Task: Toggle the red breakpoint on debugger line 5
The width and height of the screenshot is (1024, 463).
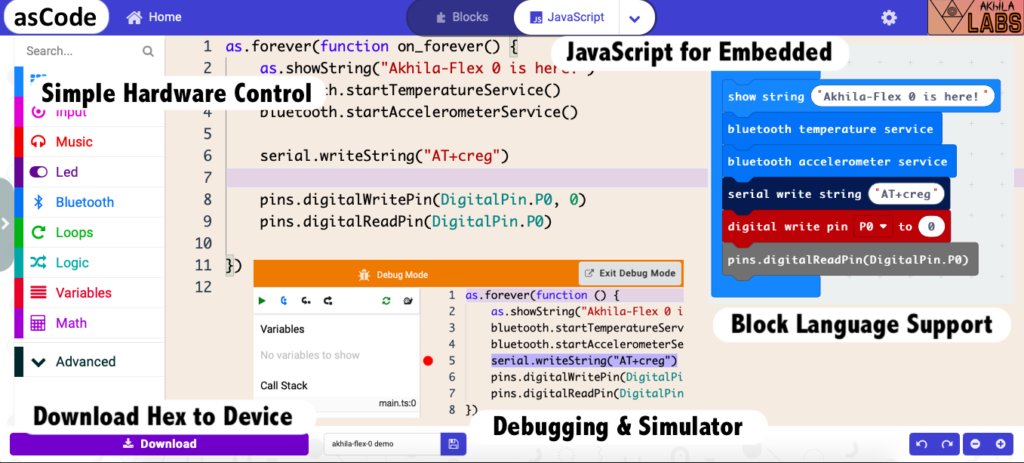Action: pyautogui.click(x=428, y=360)
